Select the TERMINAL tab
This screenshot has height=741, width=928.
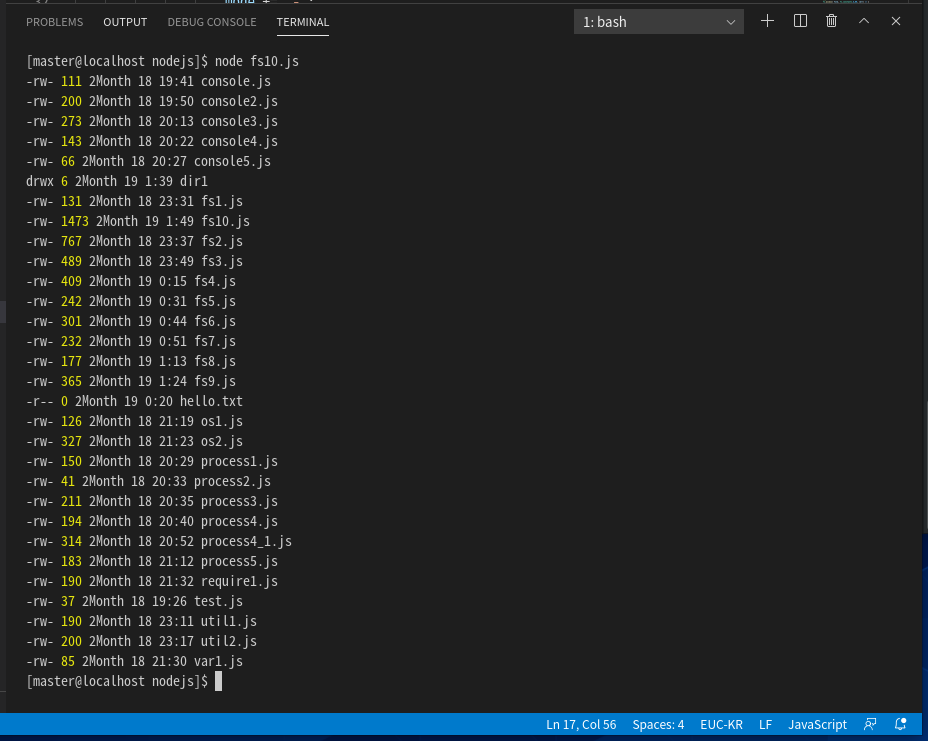point(302,22)
